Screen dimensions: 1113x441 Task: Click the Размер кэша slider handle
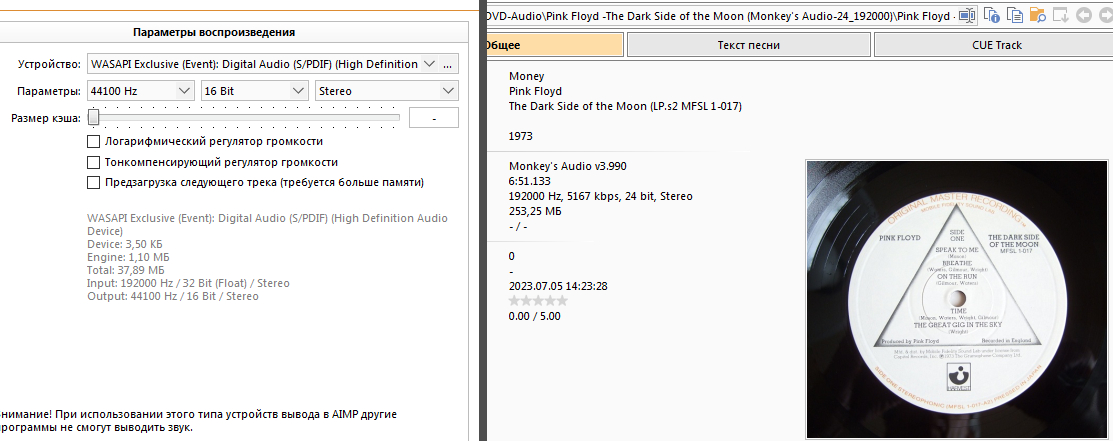coord(93,117)
